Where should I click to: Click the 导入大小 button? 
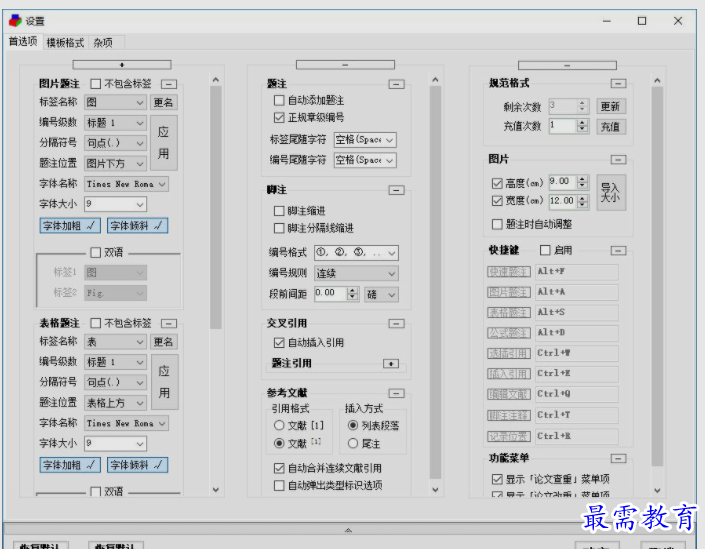point(611,192)
